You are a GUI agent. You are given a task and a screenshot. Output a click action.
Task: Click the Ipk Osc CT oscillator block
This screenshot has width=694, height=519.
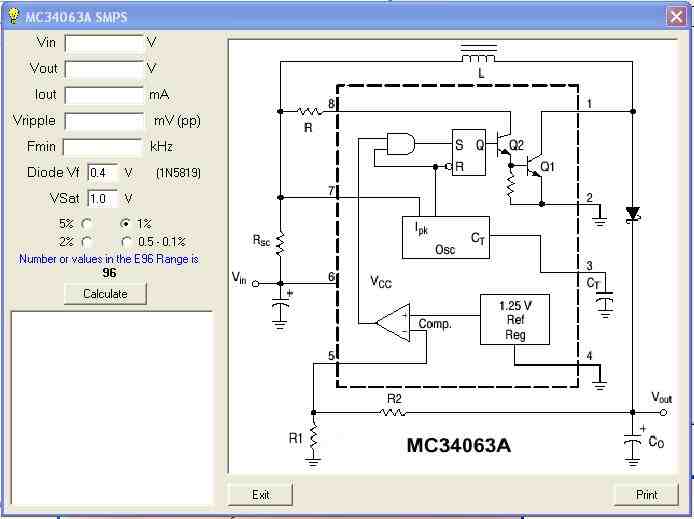(x=446, y=238)
